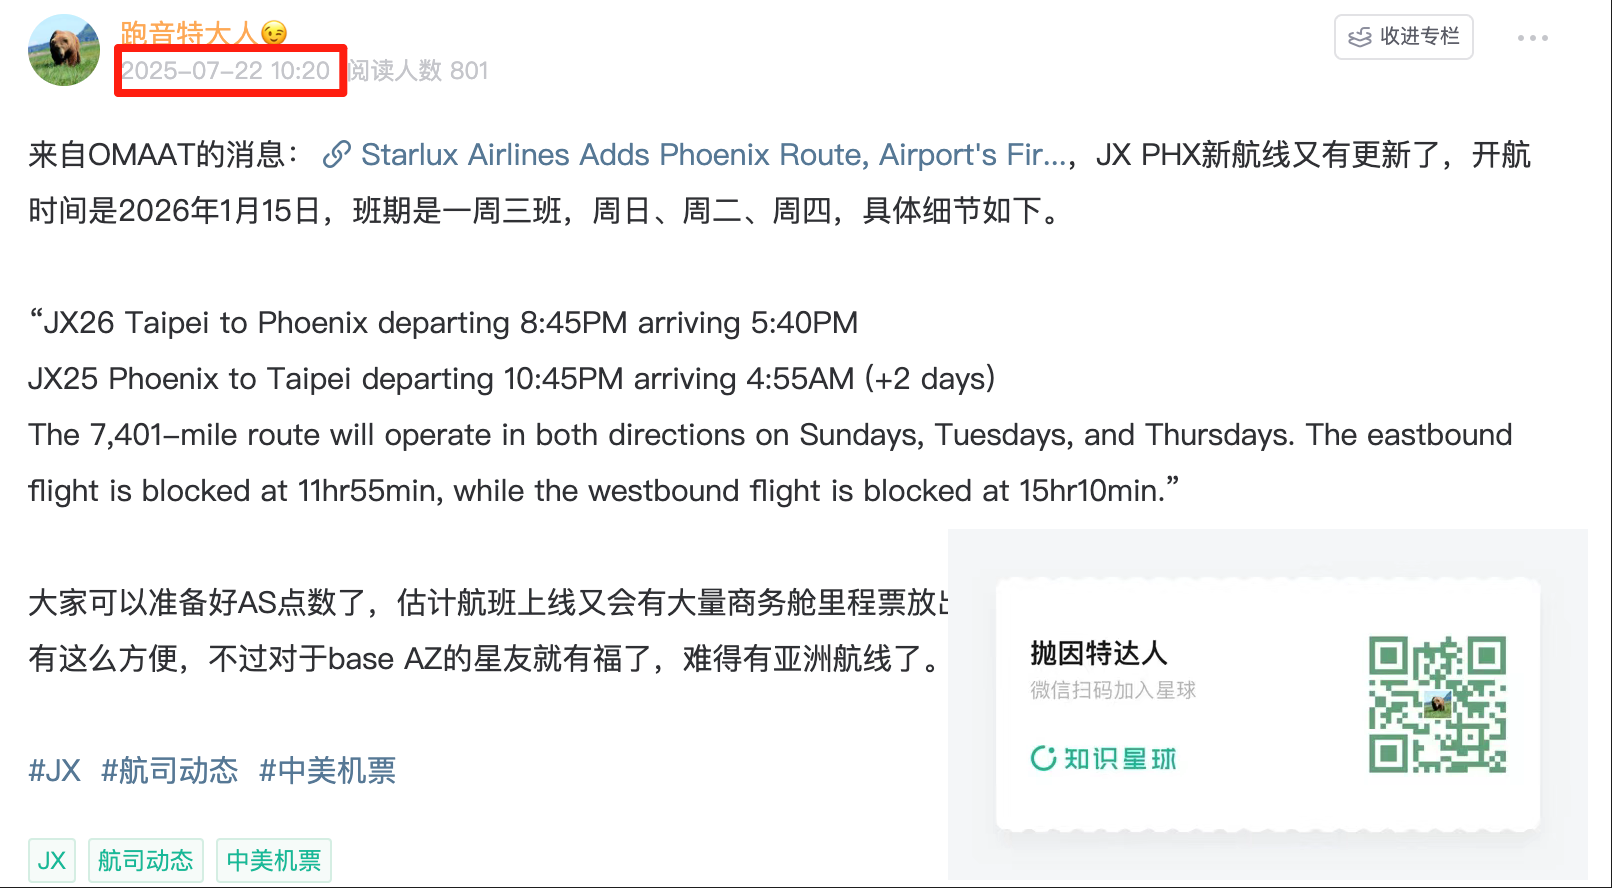Select the 航司动态 tag chip
The image size is (1612, 888).
pyautogui.click(x=146, y=860)
